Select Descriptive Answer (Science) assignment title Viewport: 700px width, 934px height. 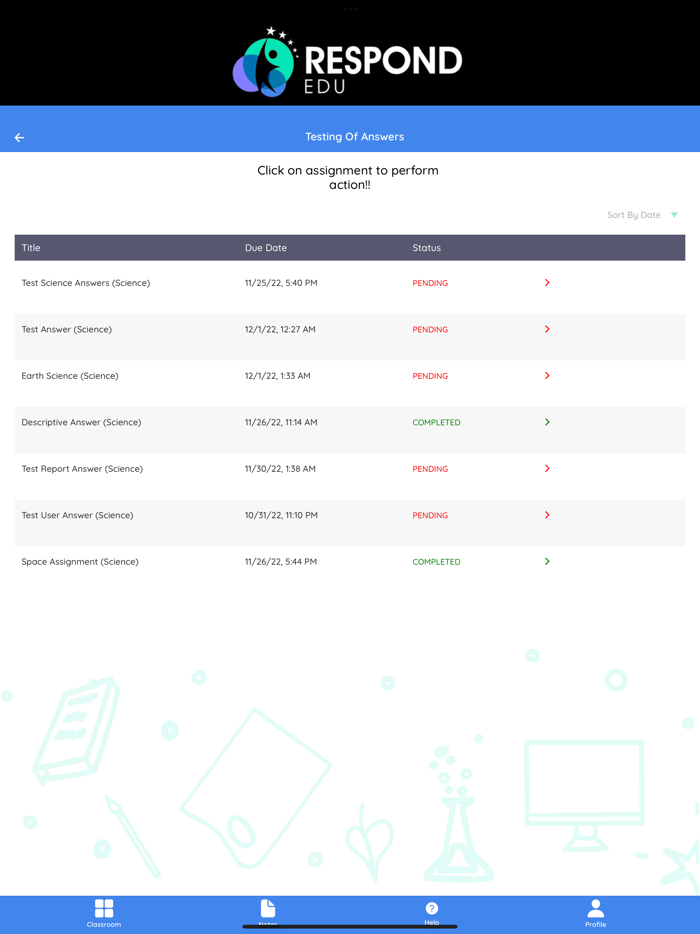point(81,422)
